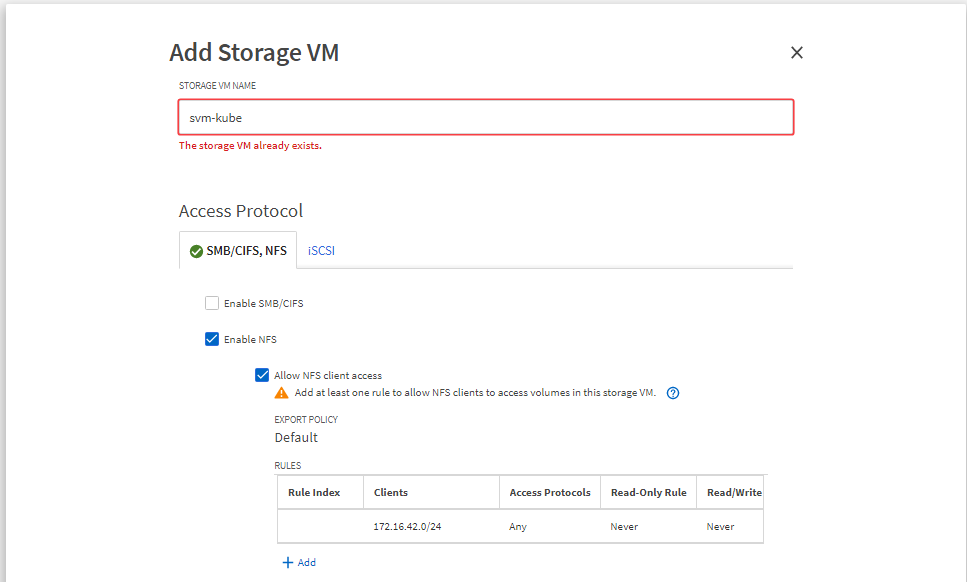Click the Default export policy text

[296, 438]
